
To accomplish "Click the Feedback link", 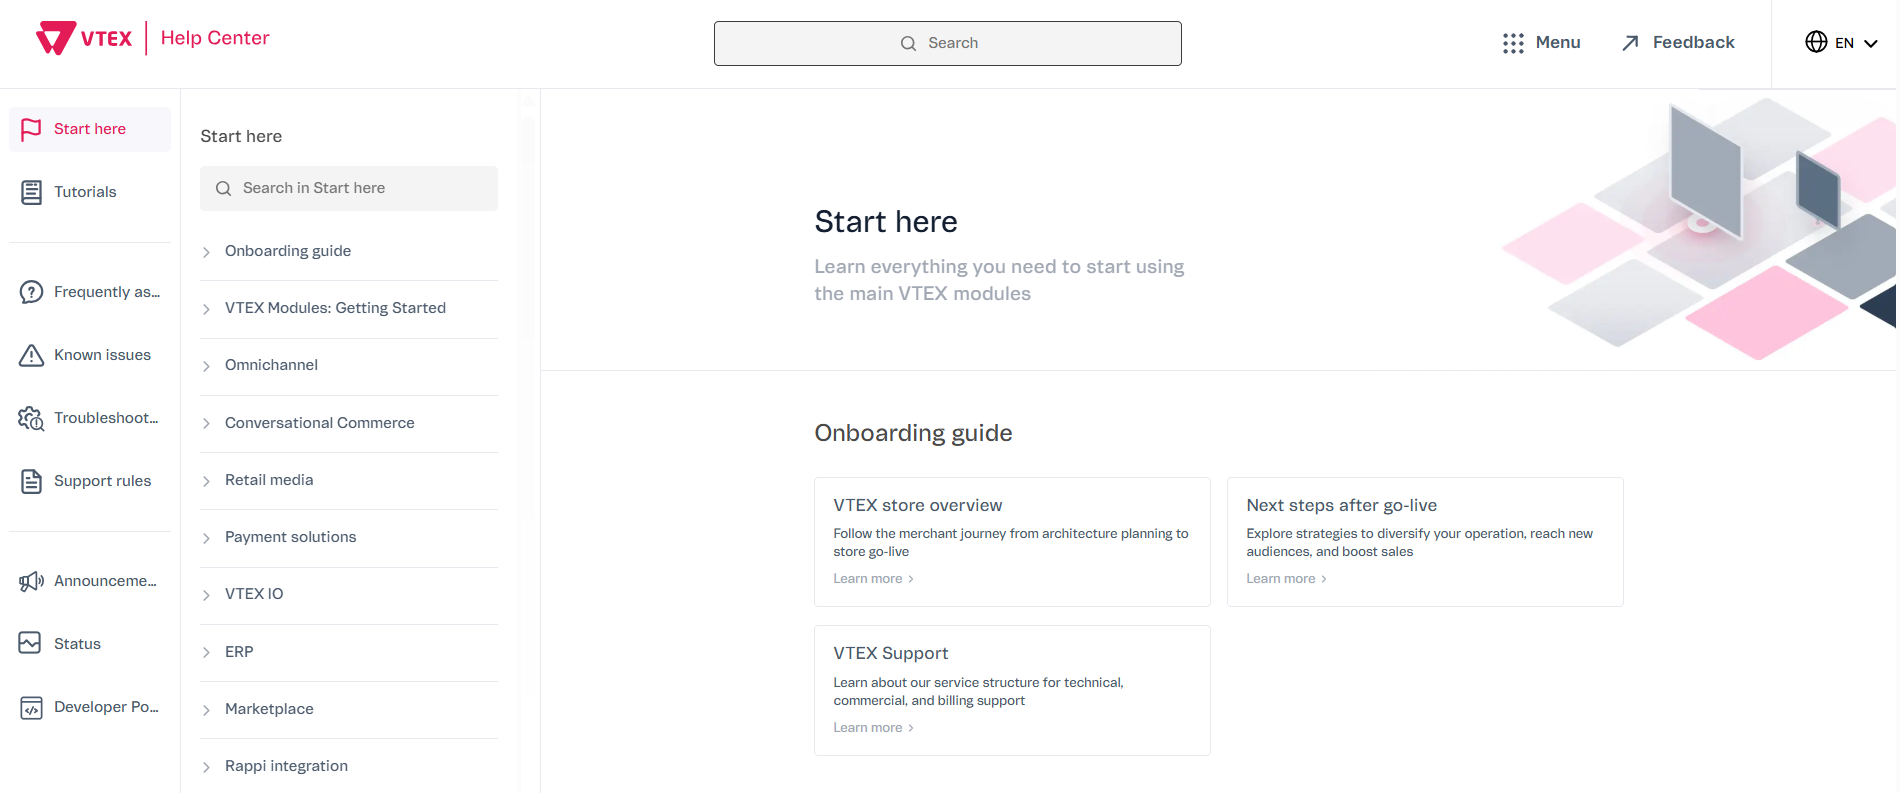I will click(1679, 43).
